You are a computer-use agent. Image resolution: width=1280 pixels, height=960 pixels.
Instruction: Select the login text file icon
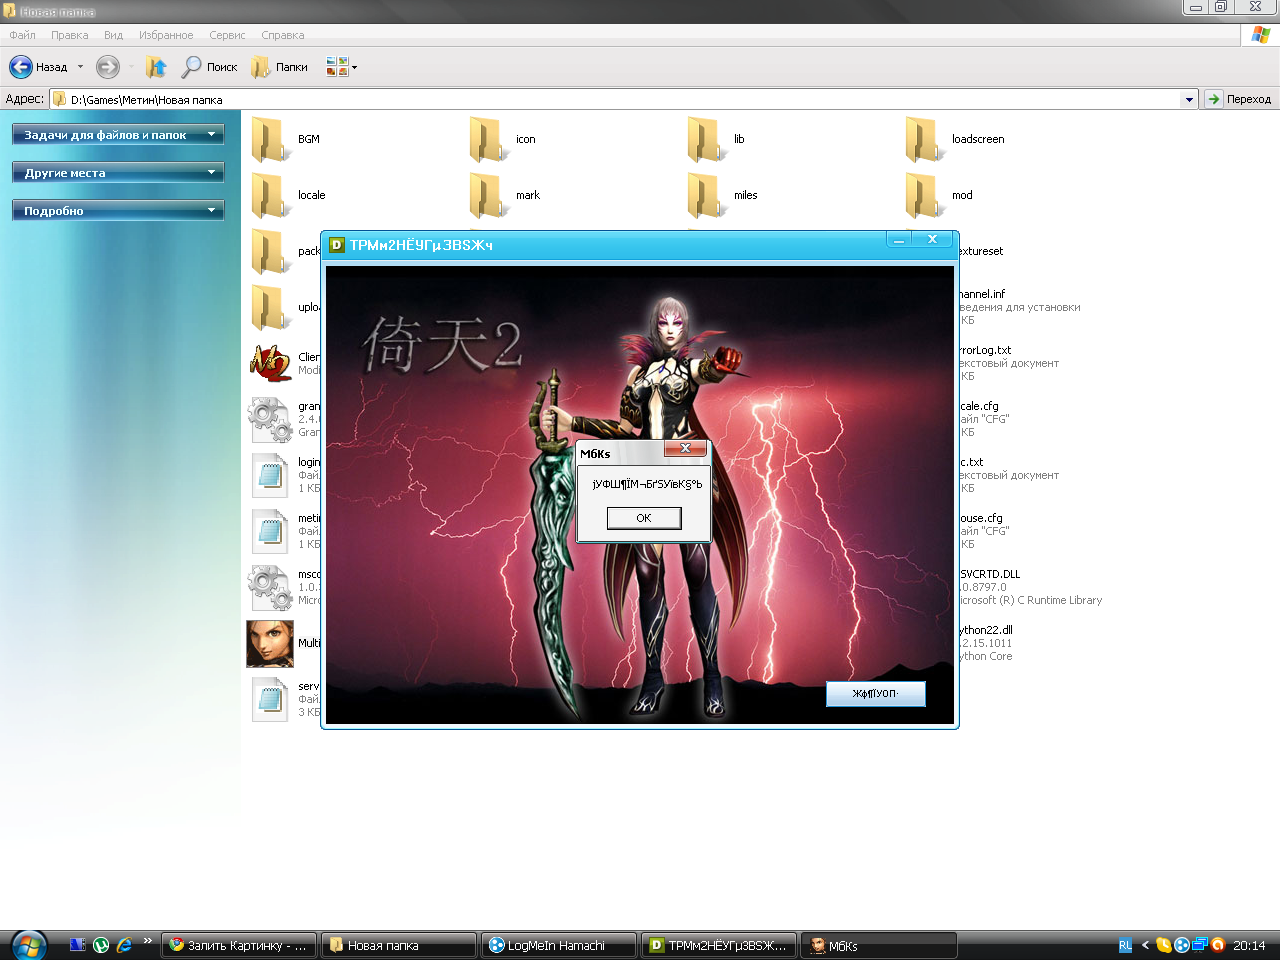[x=270, y=475]
